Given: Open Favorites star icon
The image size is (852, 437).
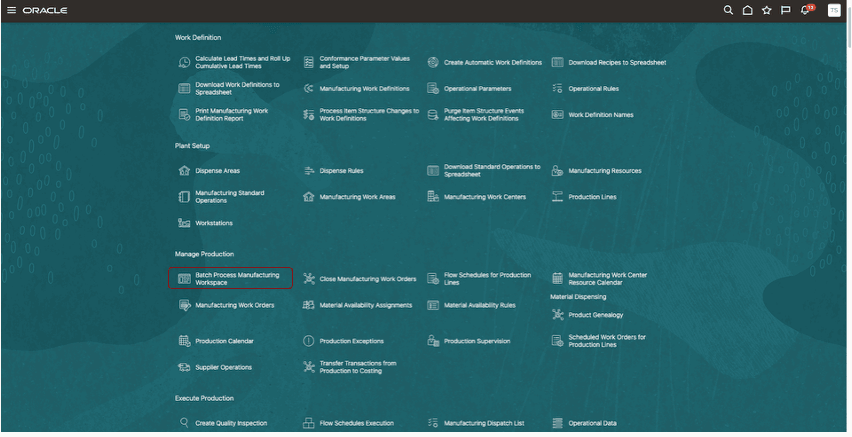Looking at the screenshot, I should (767, 10).
